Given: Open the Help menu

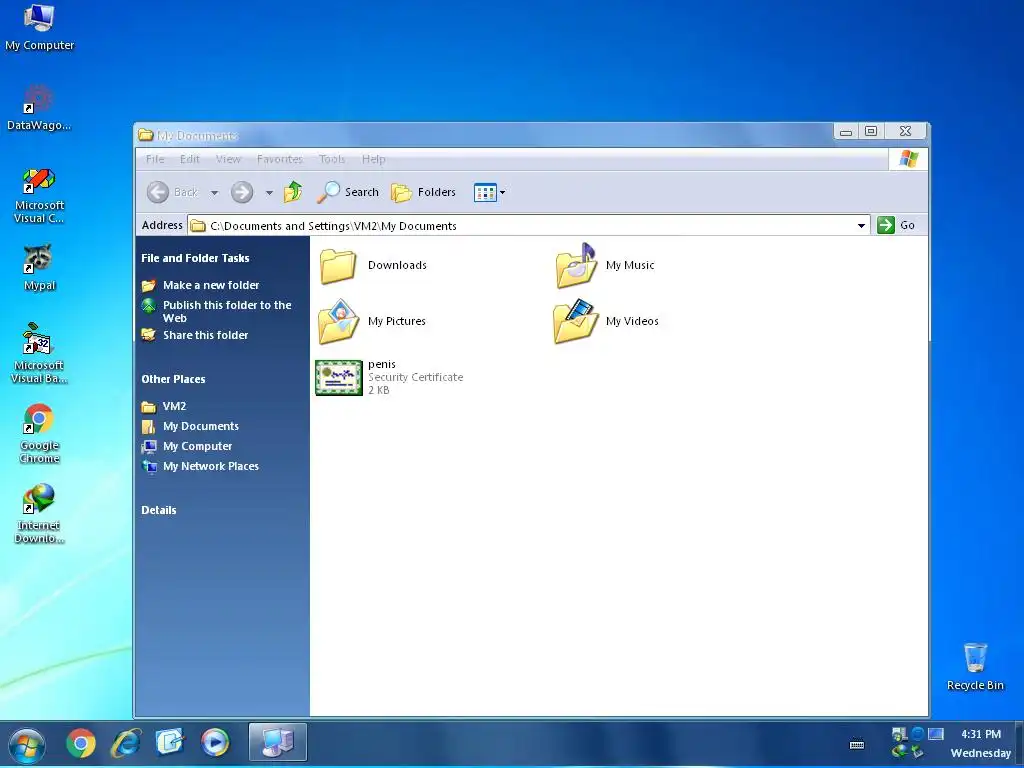Looking at the screenshot, I should 374,159.
